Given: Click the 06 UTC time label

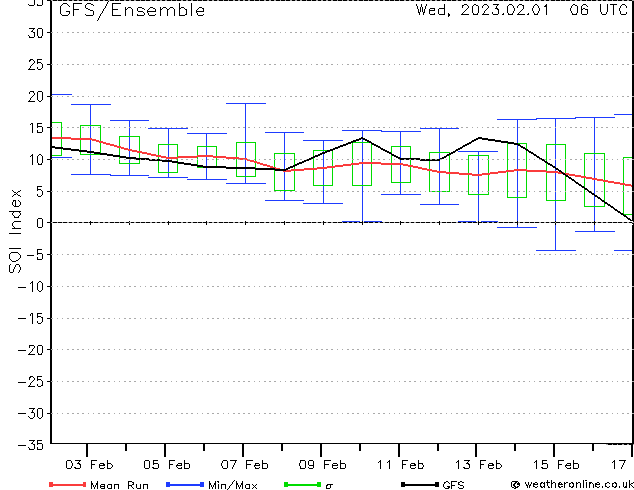Looking at the screenshot, I should pyautogui.click(x=599, y=10).
